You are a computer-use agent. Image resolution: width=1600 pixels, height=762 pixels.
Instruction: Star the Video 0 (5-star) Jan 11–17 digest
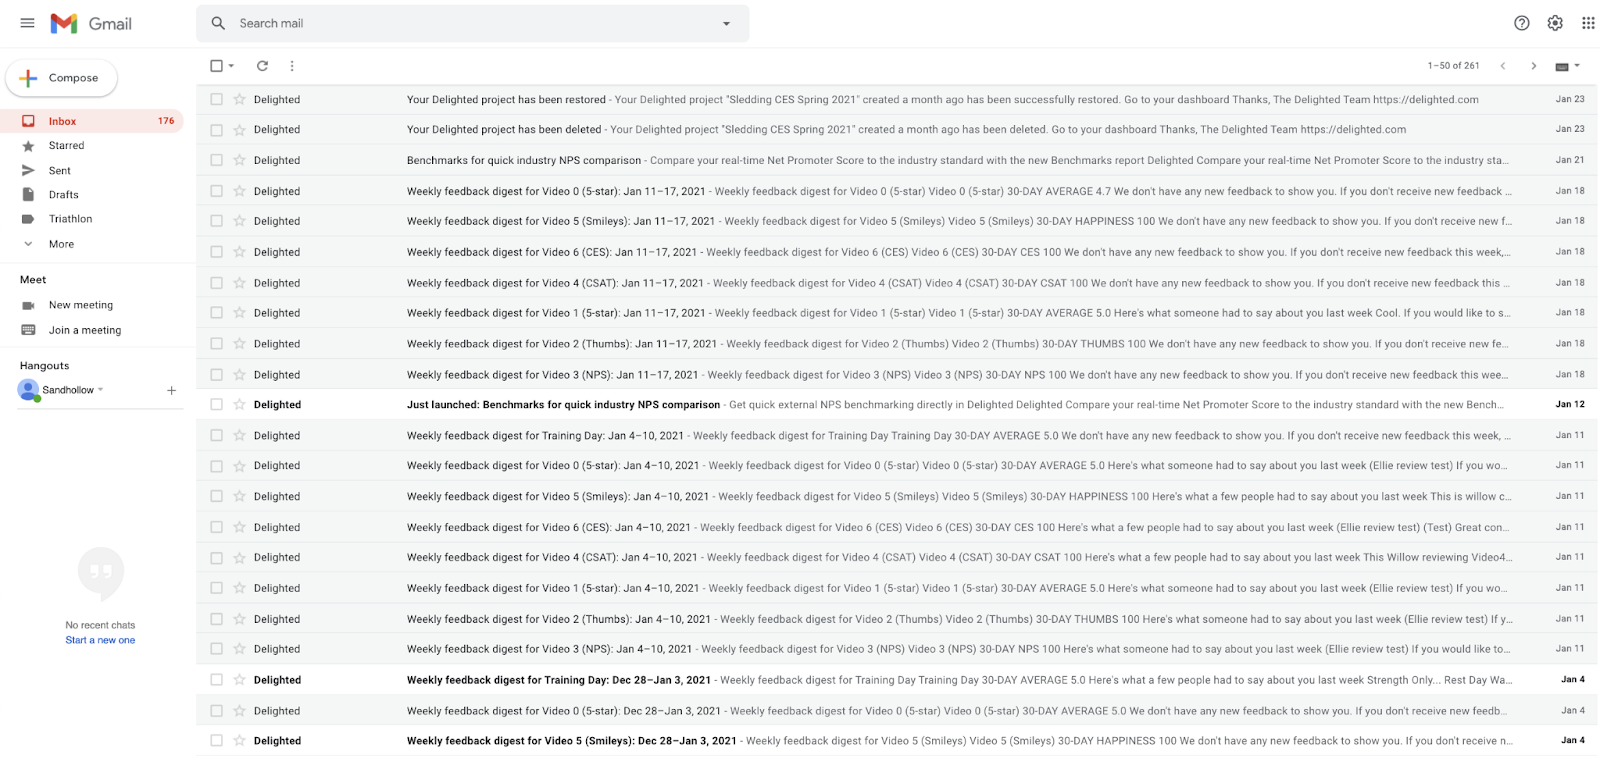239,191
